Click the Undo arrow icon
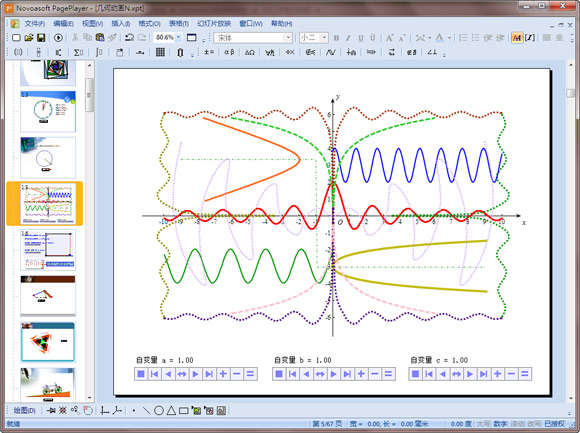This screenshot has width=580, height=433. 129,38
